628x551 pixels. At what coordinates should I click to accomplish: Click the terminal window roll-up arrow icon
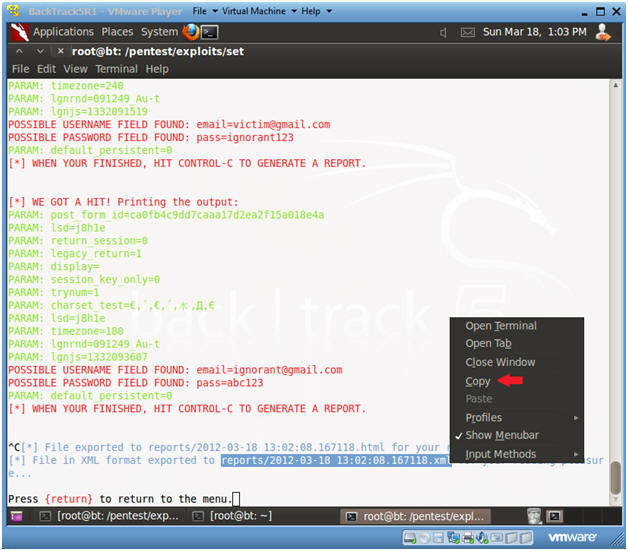pos(19,51)
